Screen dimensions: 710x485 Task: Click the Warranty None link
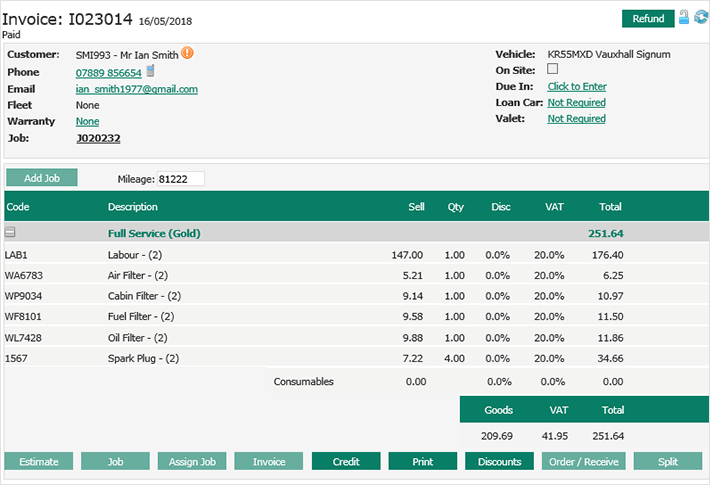[87, 121]
